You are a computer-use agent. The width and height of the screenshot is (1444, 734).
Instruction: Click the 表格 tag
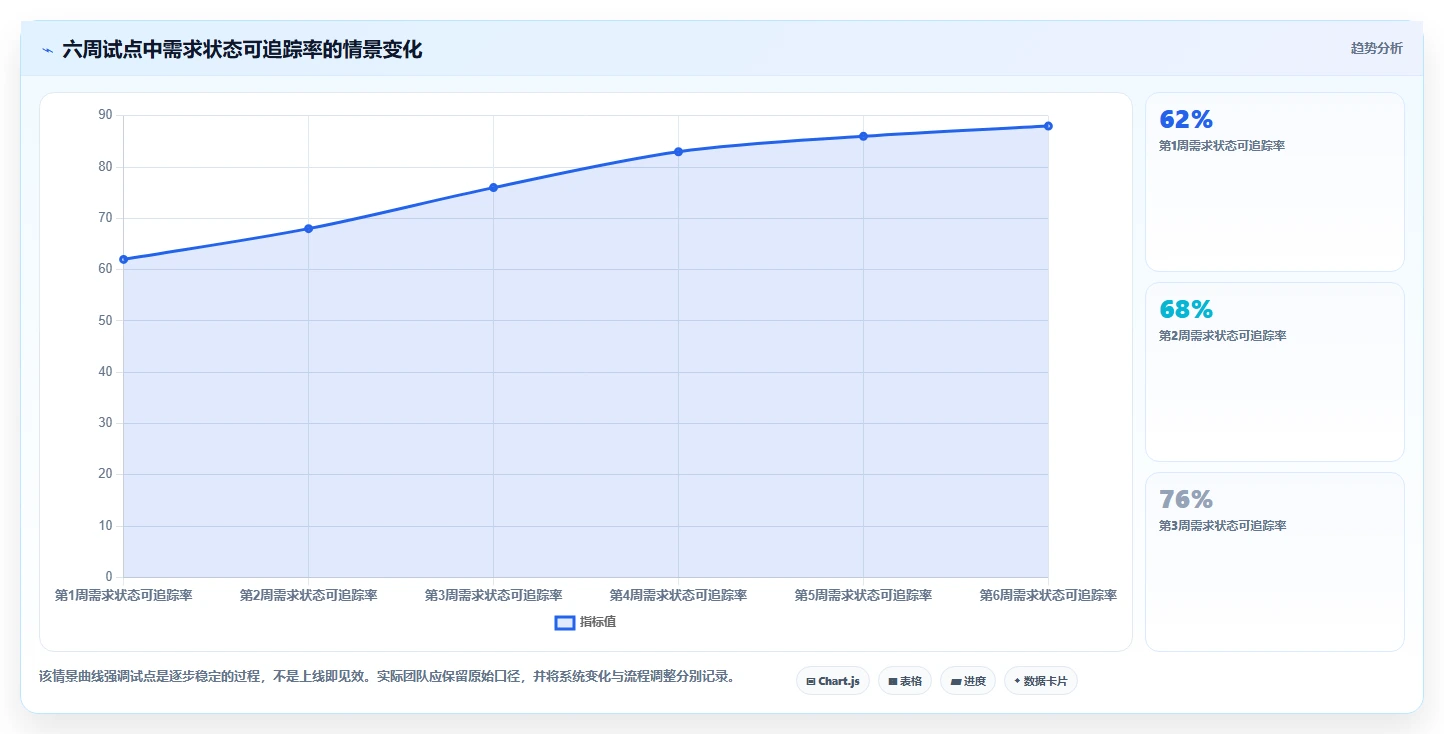[x=905, y=681]
